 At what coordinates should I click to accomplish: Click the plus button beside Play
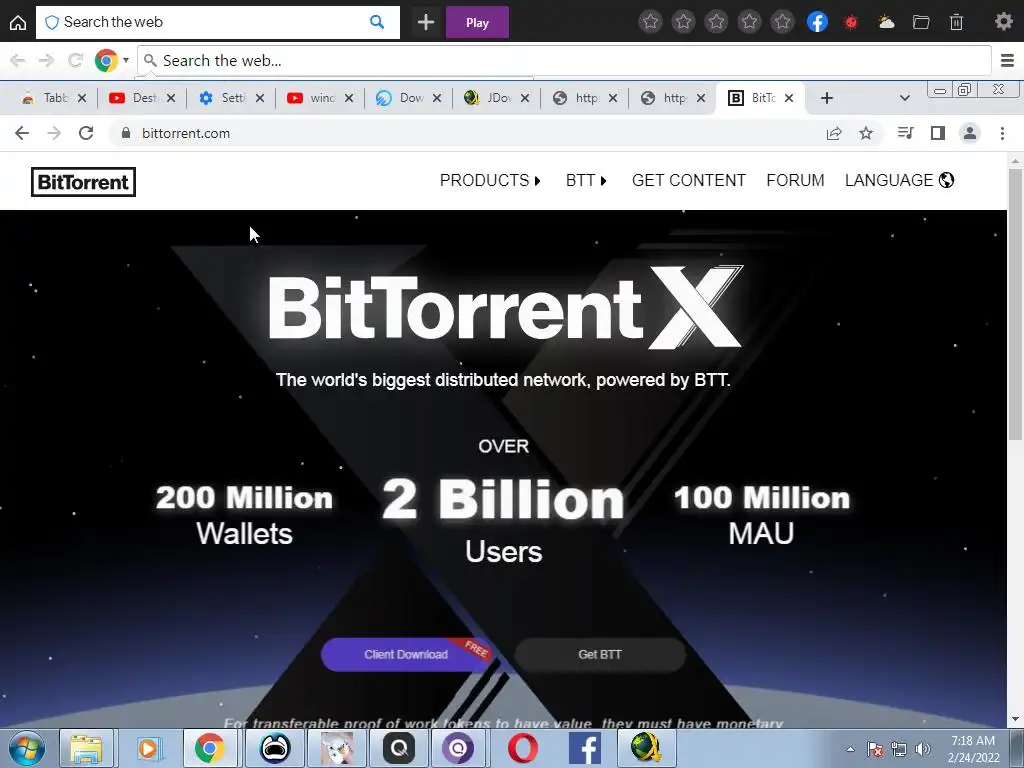pyautogui.click(x=426, y=22)
